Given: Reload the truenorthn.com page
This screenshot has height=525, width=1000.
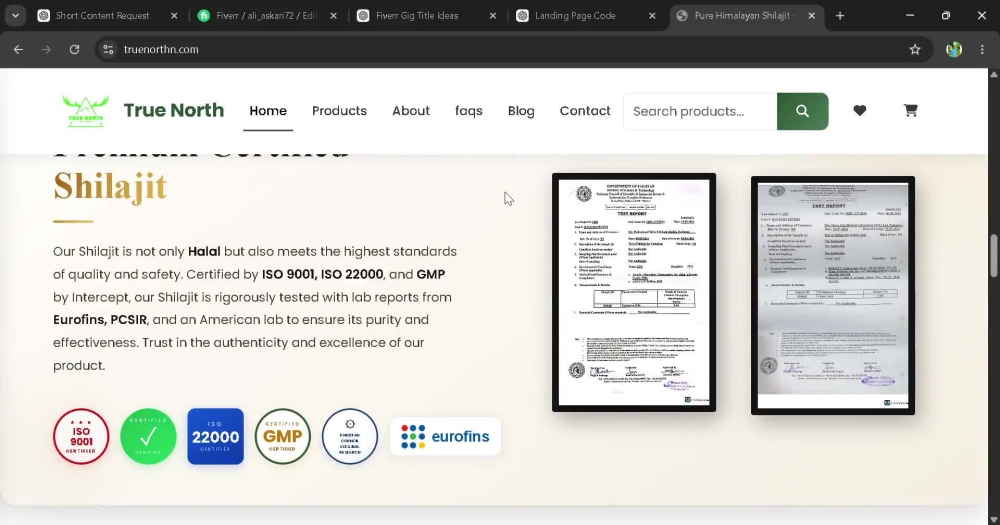Looking at the screenshot, I should point(74,49).
